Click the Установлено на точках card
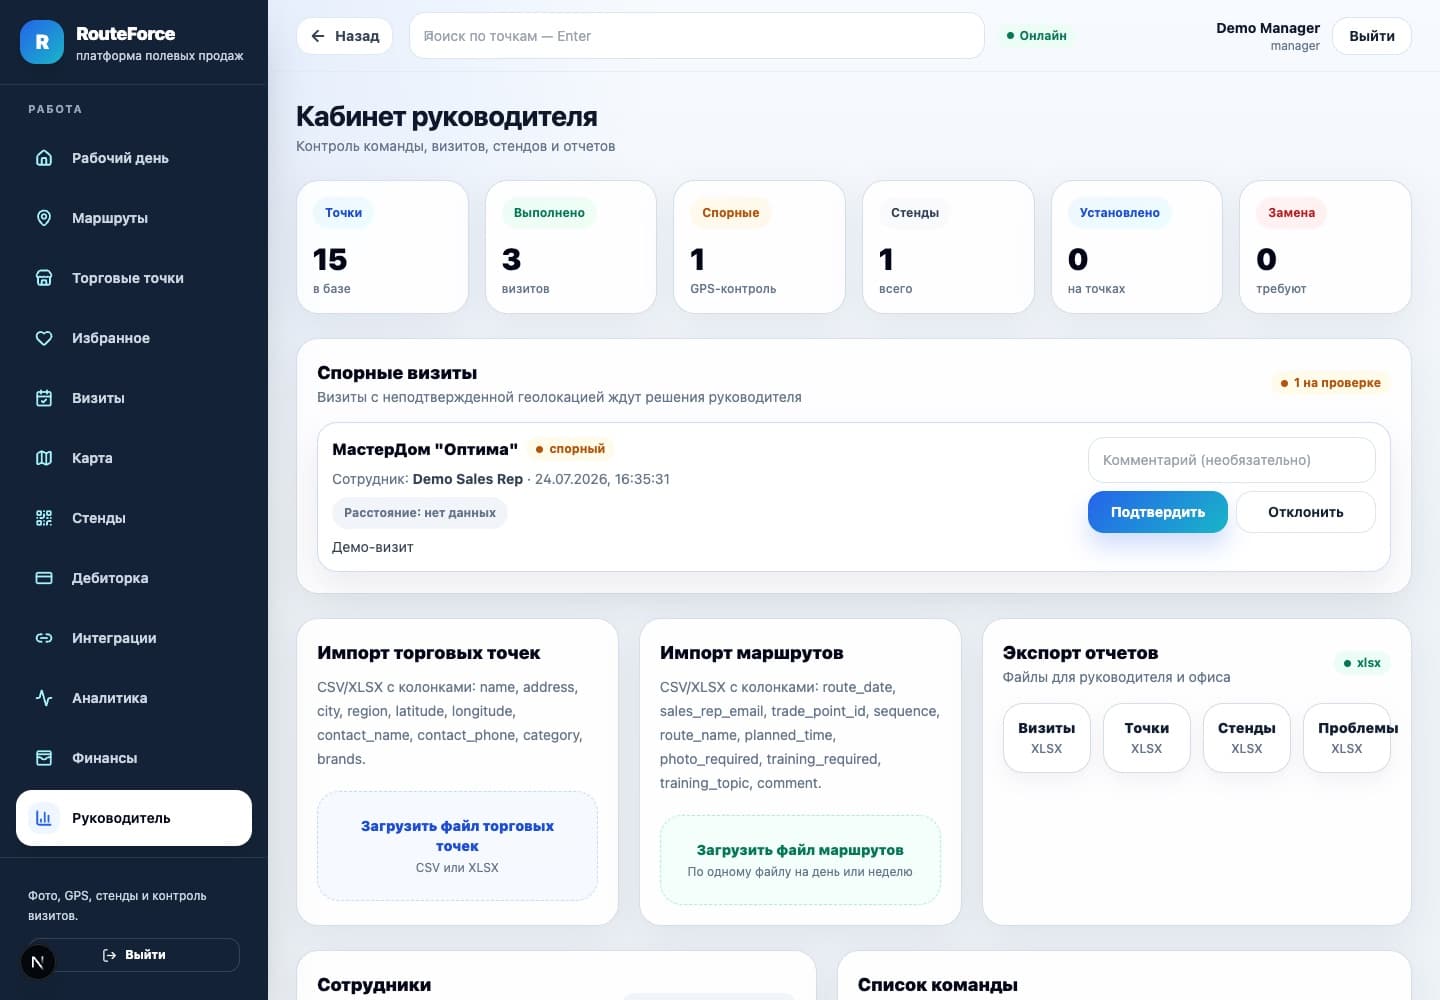Viewport: 1440px width, 1000px height. [x=1137, y=247]
